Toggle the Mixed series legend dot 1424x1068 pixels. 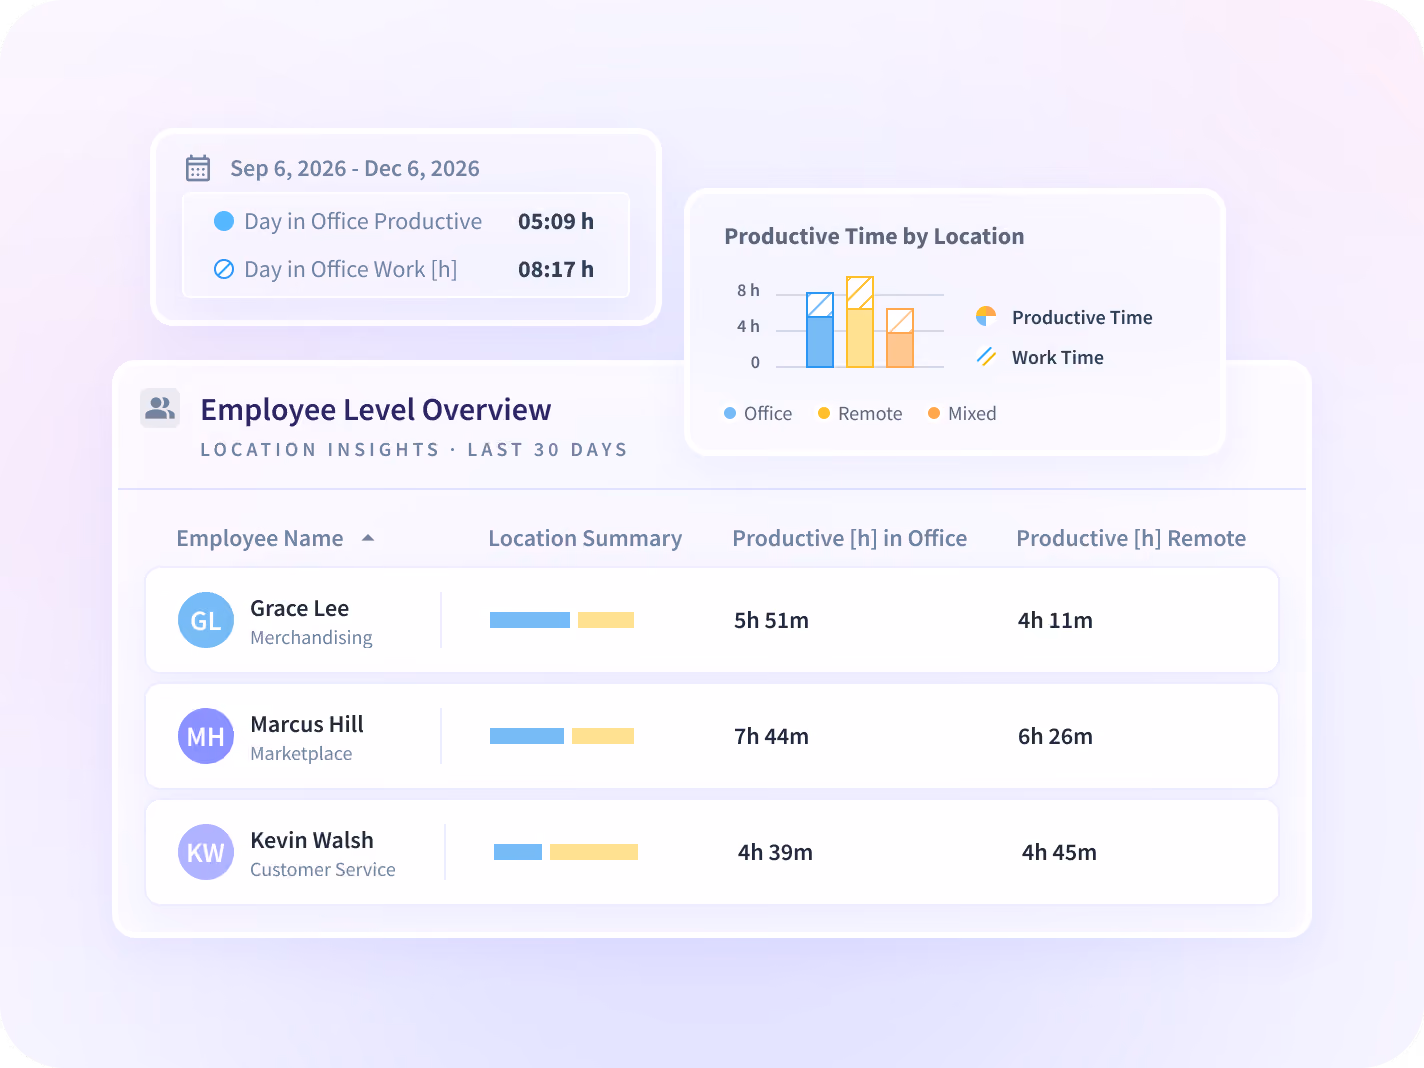[x=934, y=413]
